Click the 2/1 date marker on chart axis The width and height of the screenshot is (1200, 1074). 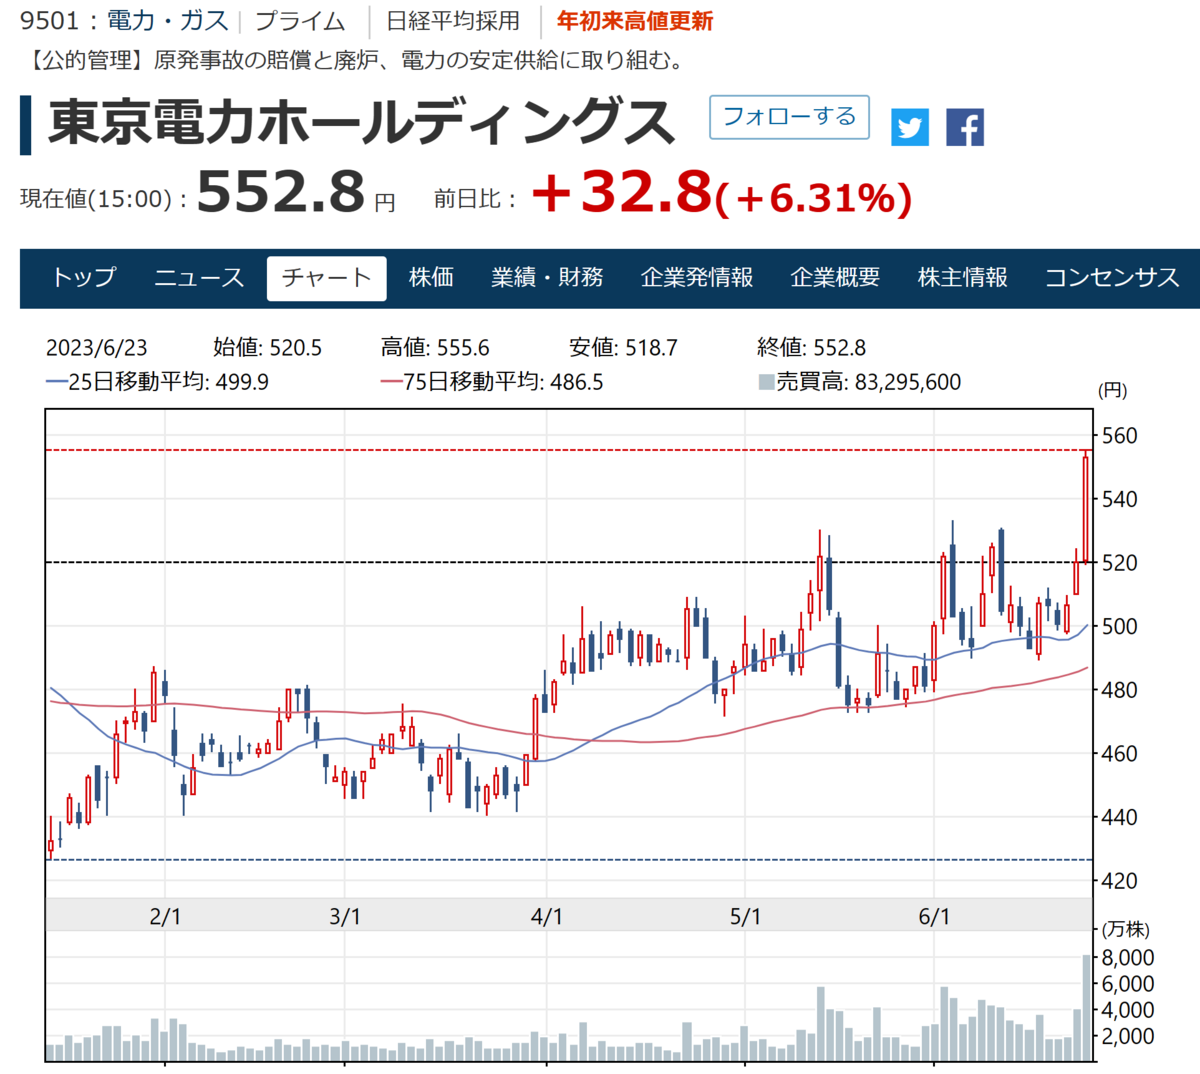[165, 916]
